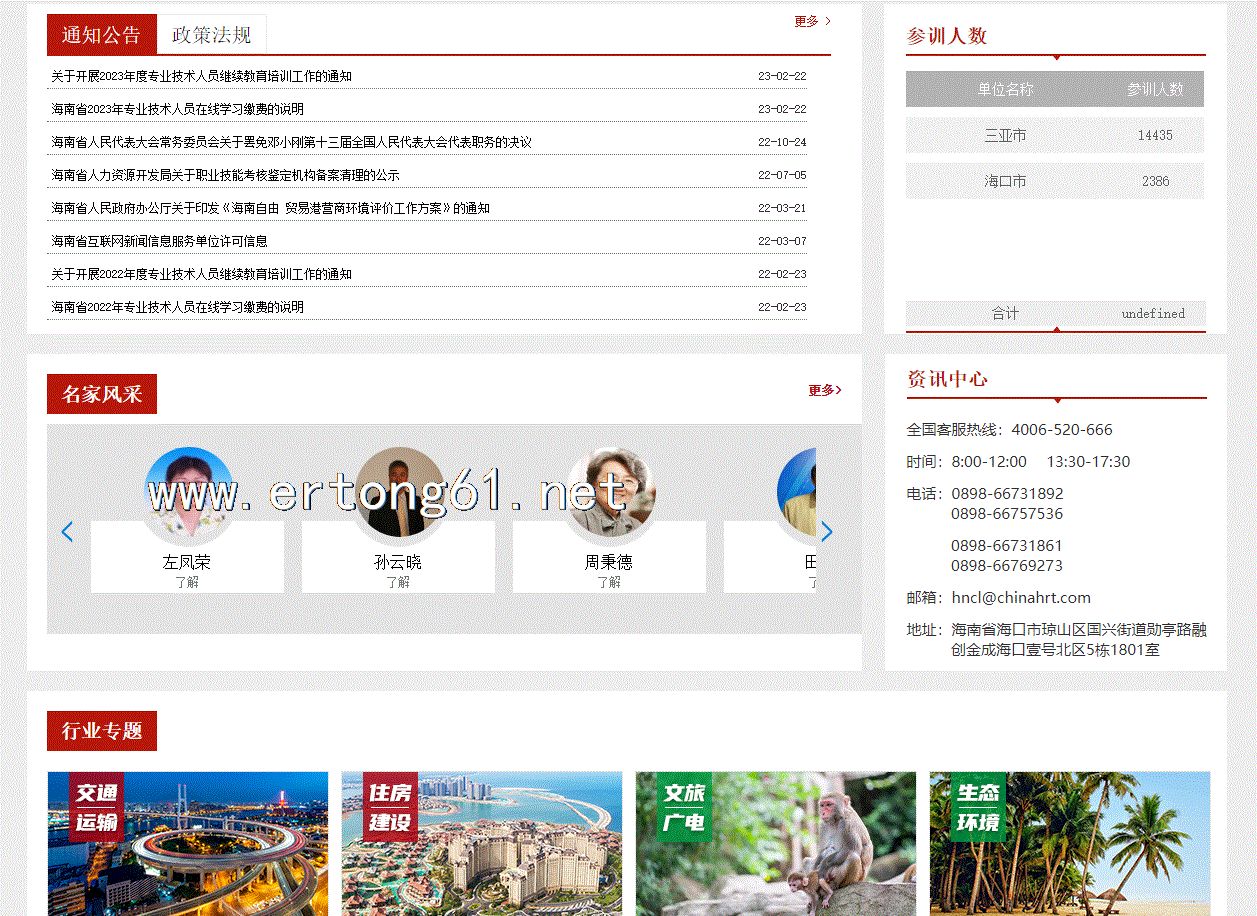Open 文旅广电 industry topic image
This screenshot has height=916, width=1257.
pyautogui.click(x=775, y=843)
